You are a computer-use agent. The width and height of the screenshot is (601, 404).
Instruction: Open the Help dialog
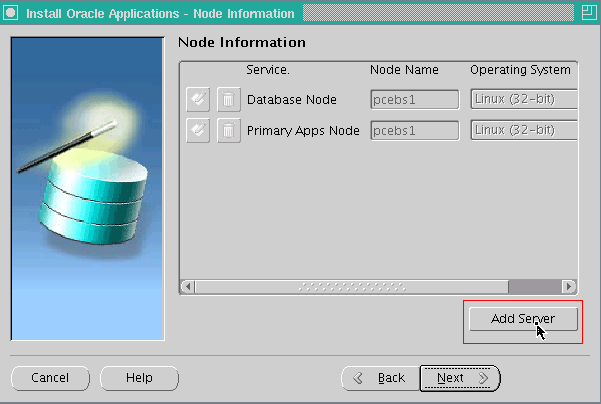click(139, 378)
